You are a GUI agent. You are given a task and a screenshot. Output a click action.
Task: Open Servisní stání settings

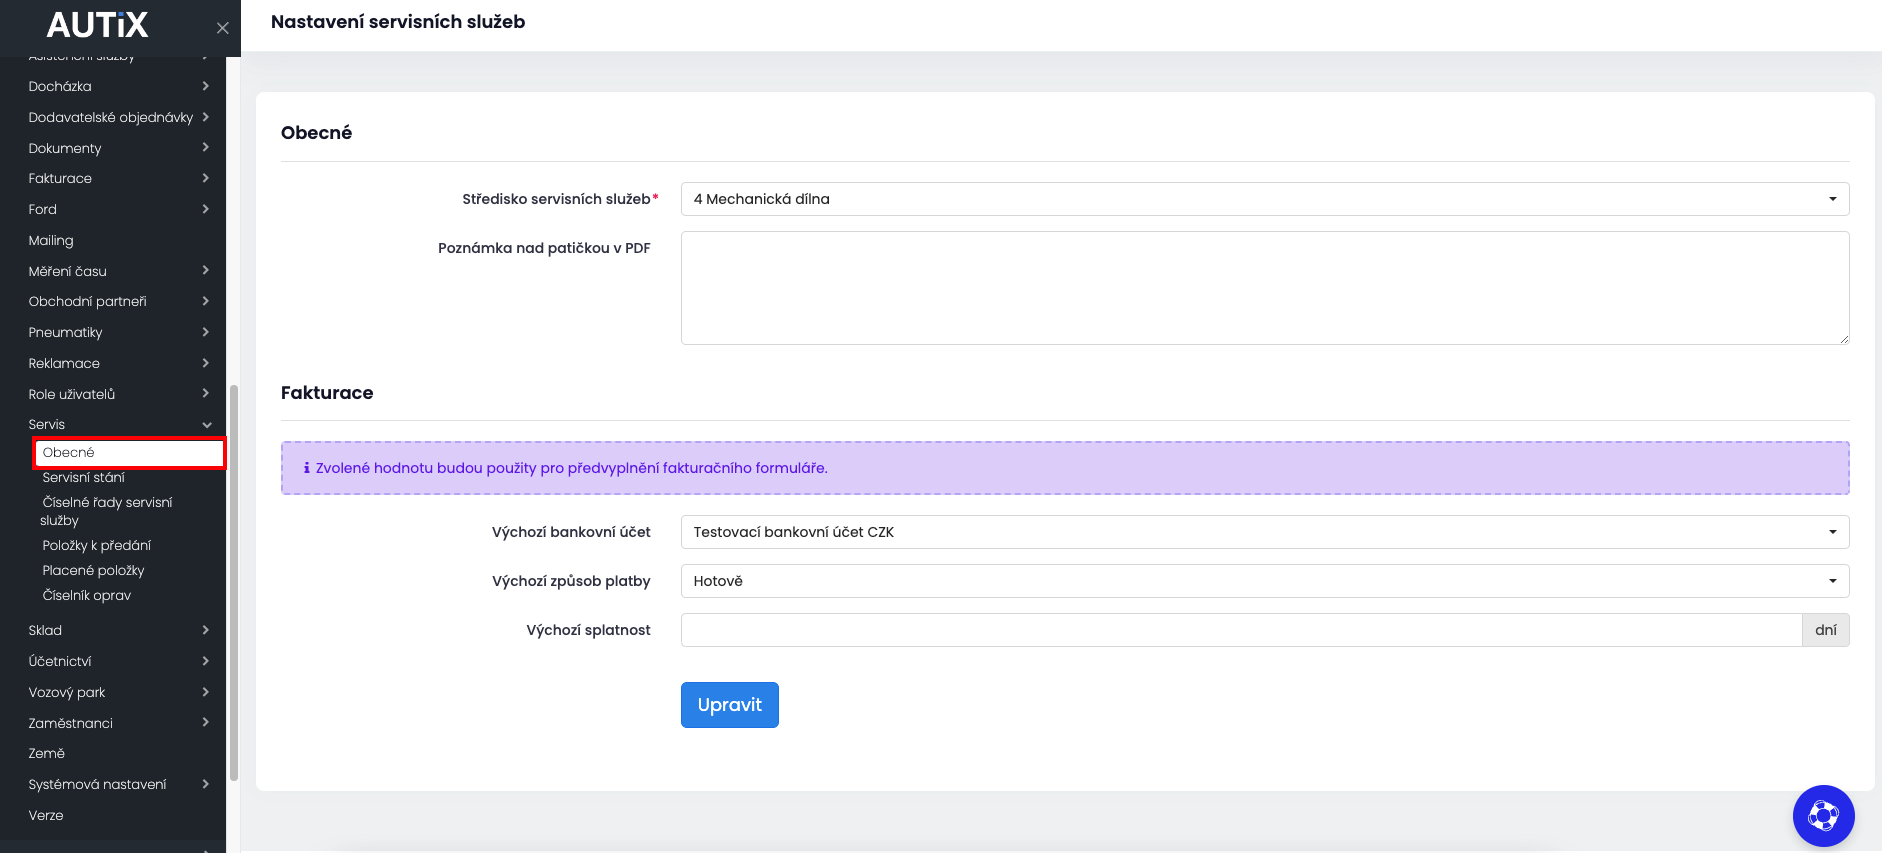click(x=84, y=478)
